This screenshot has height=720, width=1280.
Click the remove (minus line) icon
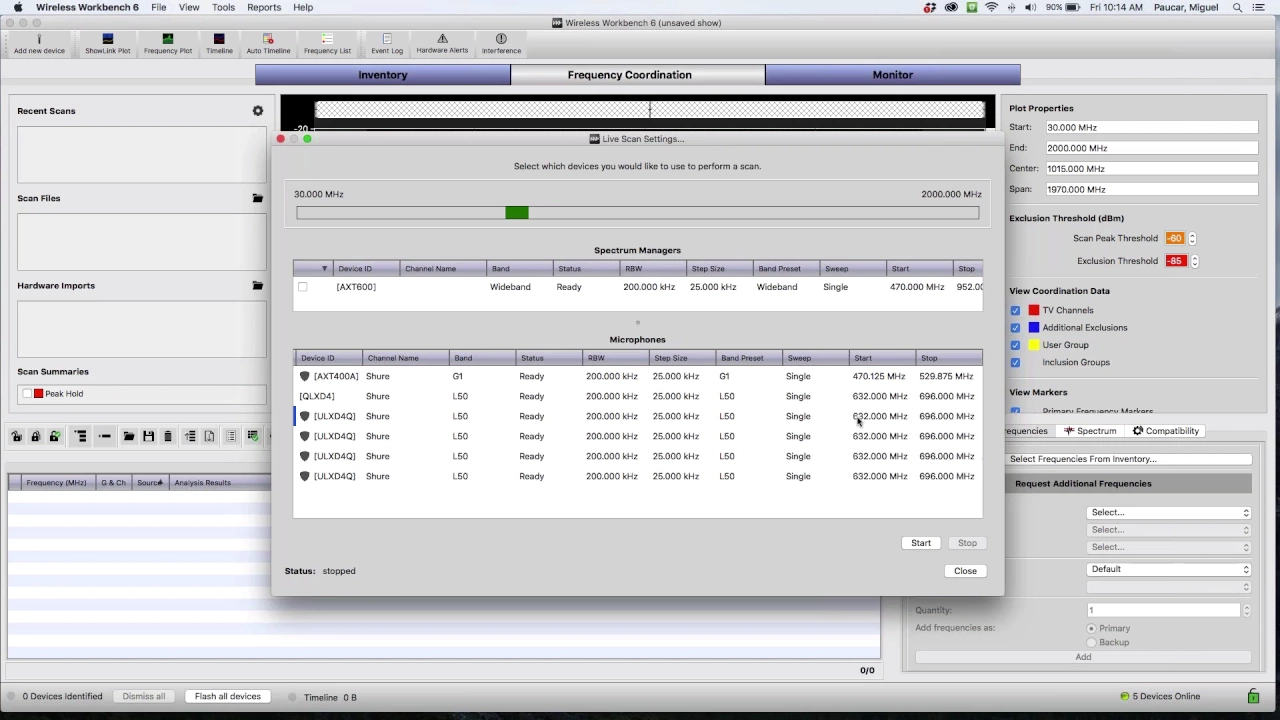104,436
